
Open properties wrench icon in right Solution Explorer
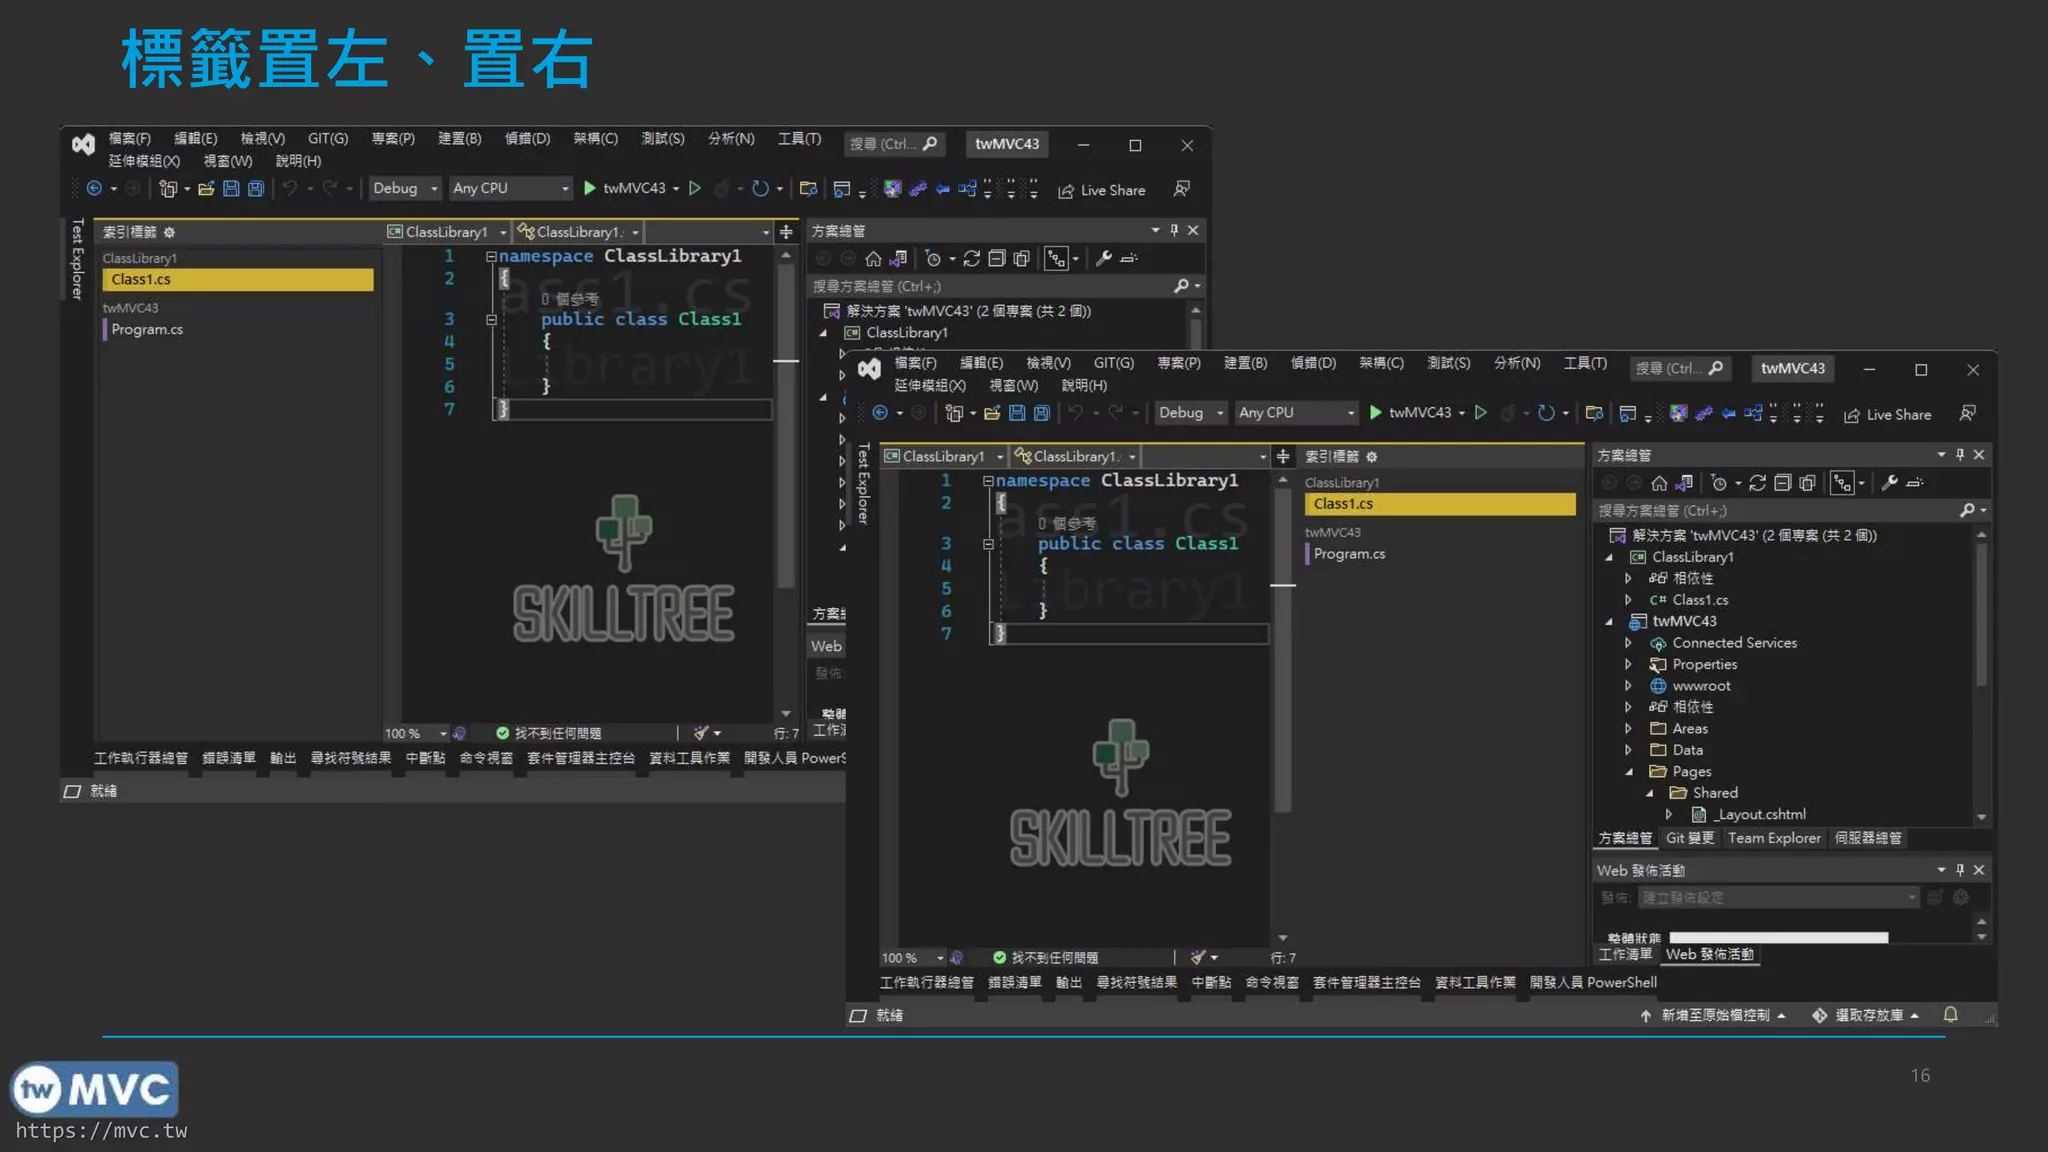coord(1889,484)
